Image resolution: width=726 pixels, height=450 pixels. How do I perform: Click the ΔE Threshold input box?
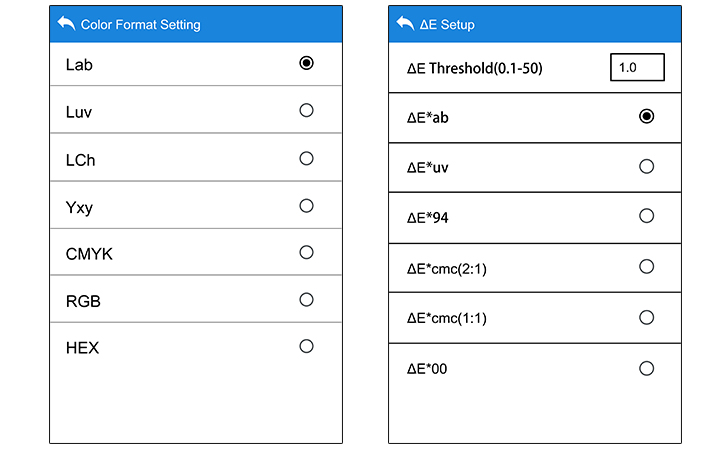tap(637, 68)
